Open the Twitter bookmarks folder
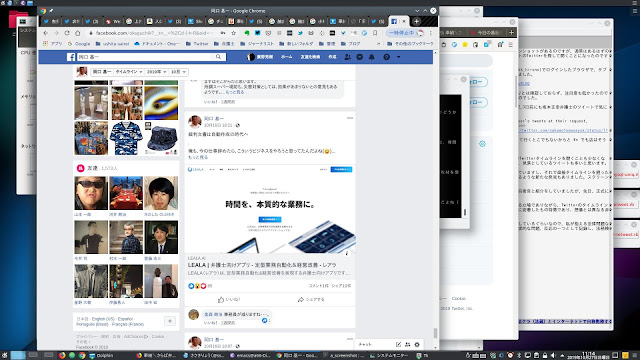 click(x=197, y=43)
